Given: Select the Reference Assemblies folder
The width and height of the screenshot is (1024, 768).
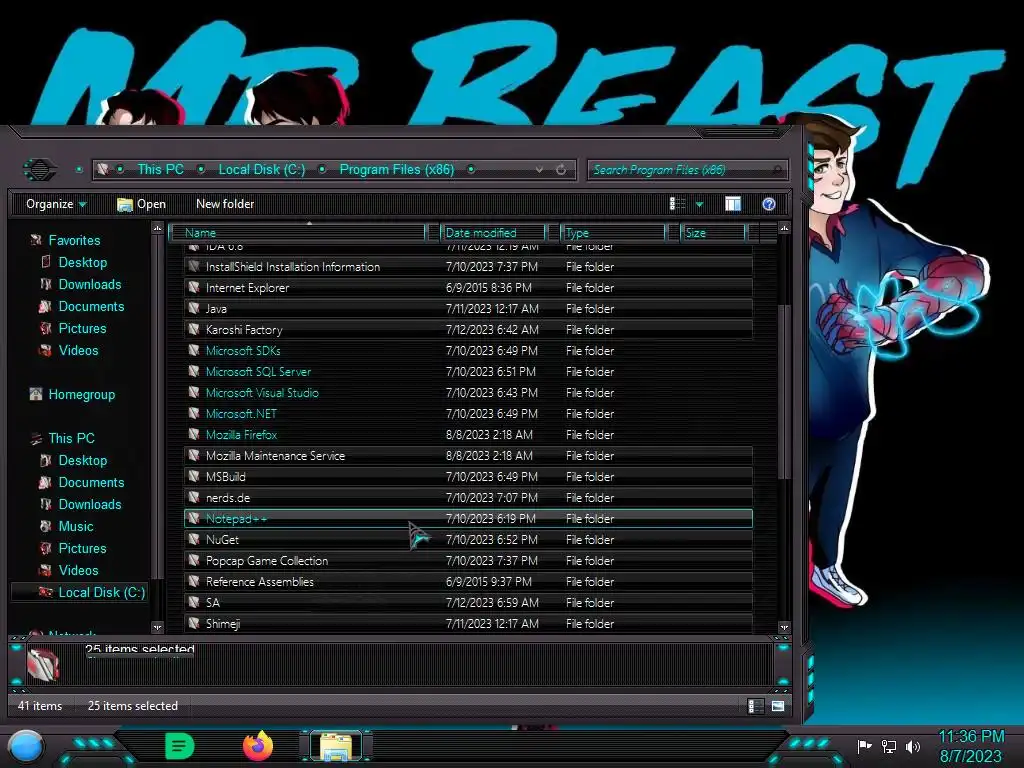Looking at the screenshot, I should pyautogui.click(x=468, y=582).
